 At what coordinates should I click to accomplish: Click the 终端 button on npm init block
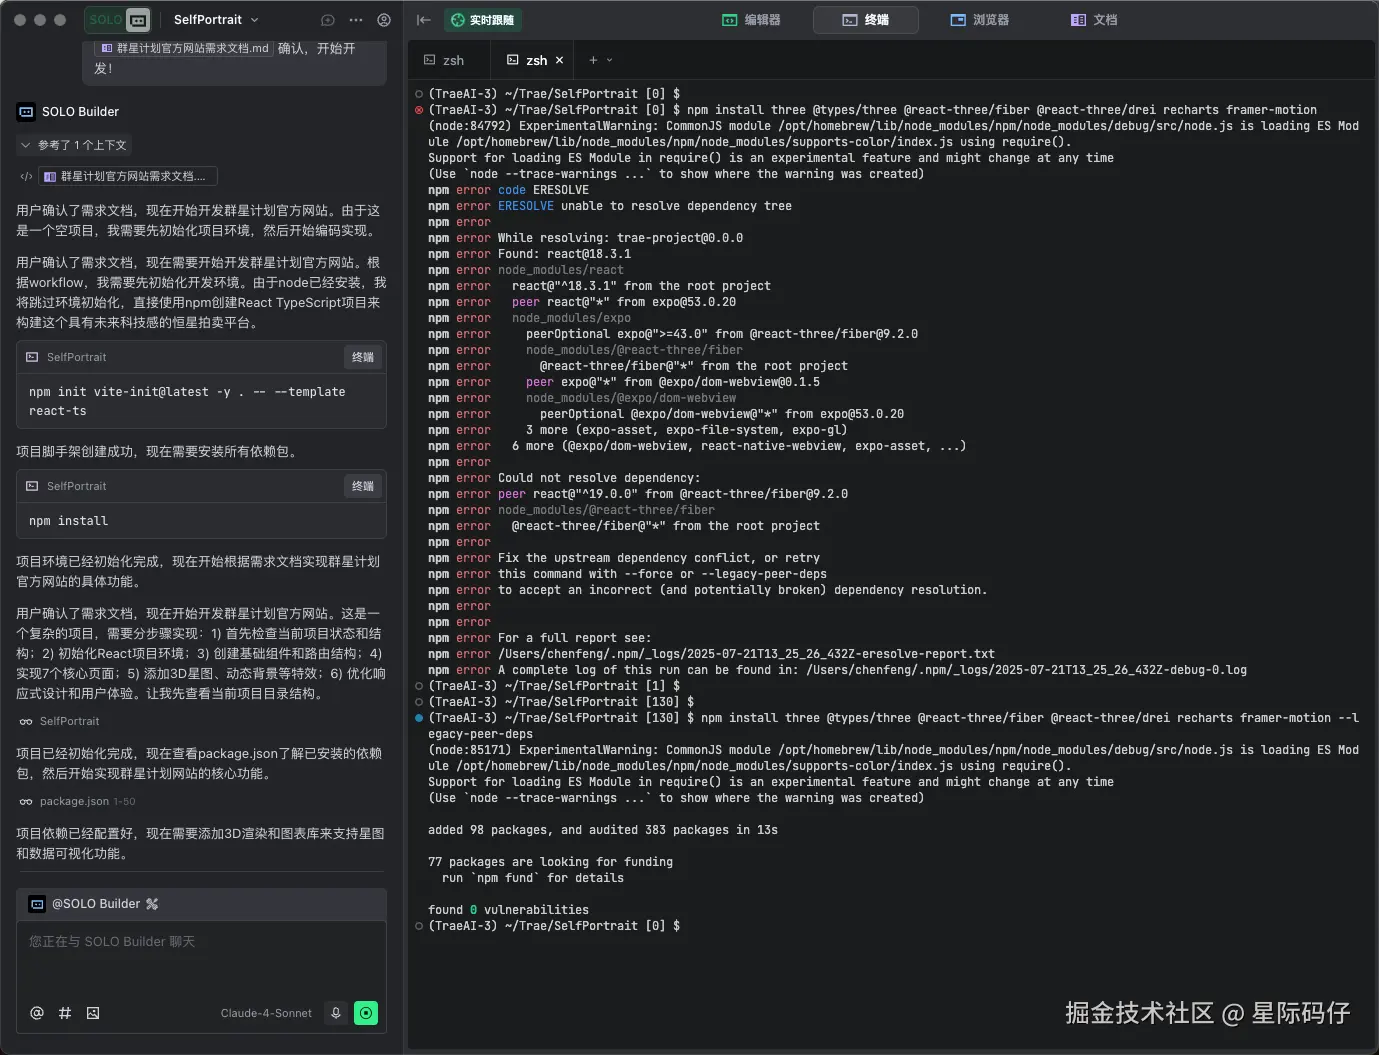(363, 357)
